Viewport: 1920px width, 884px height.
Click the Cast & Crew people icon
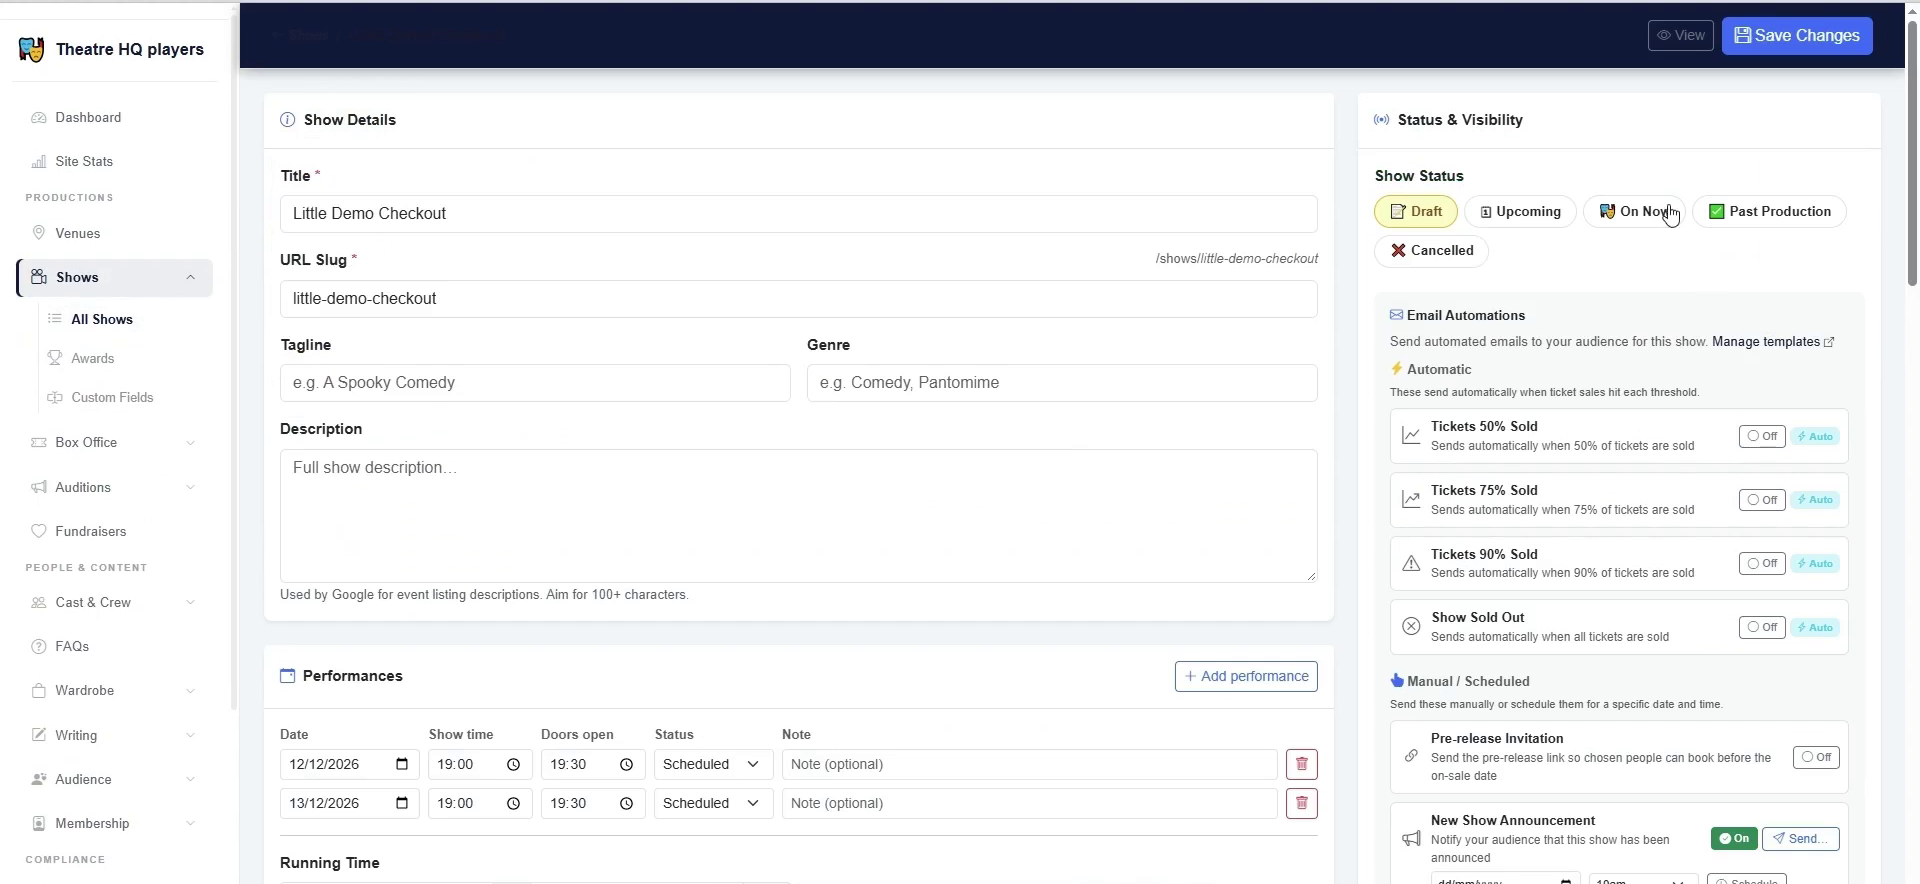[39, 602]
